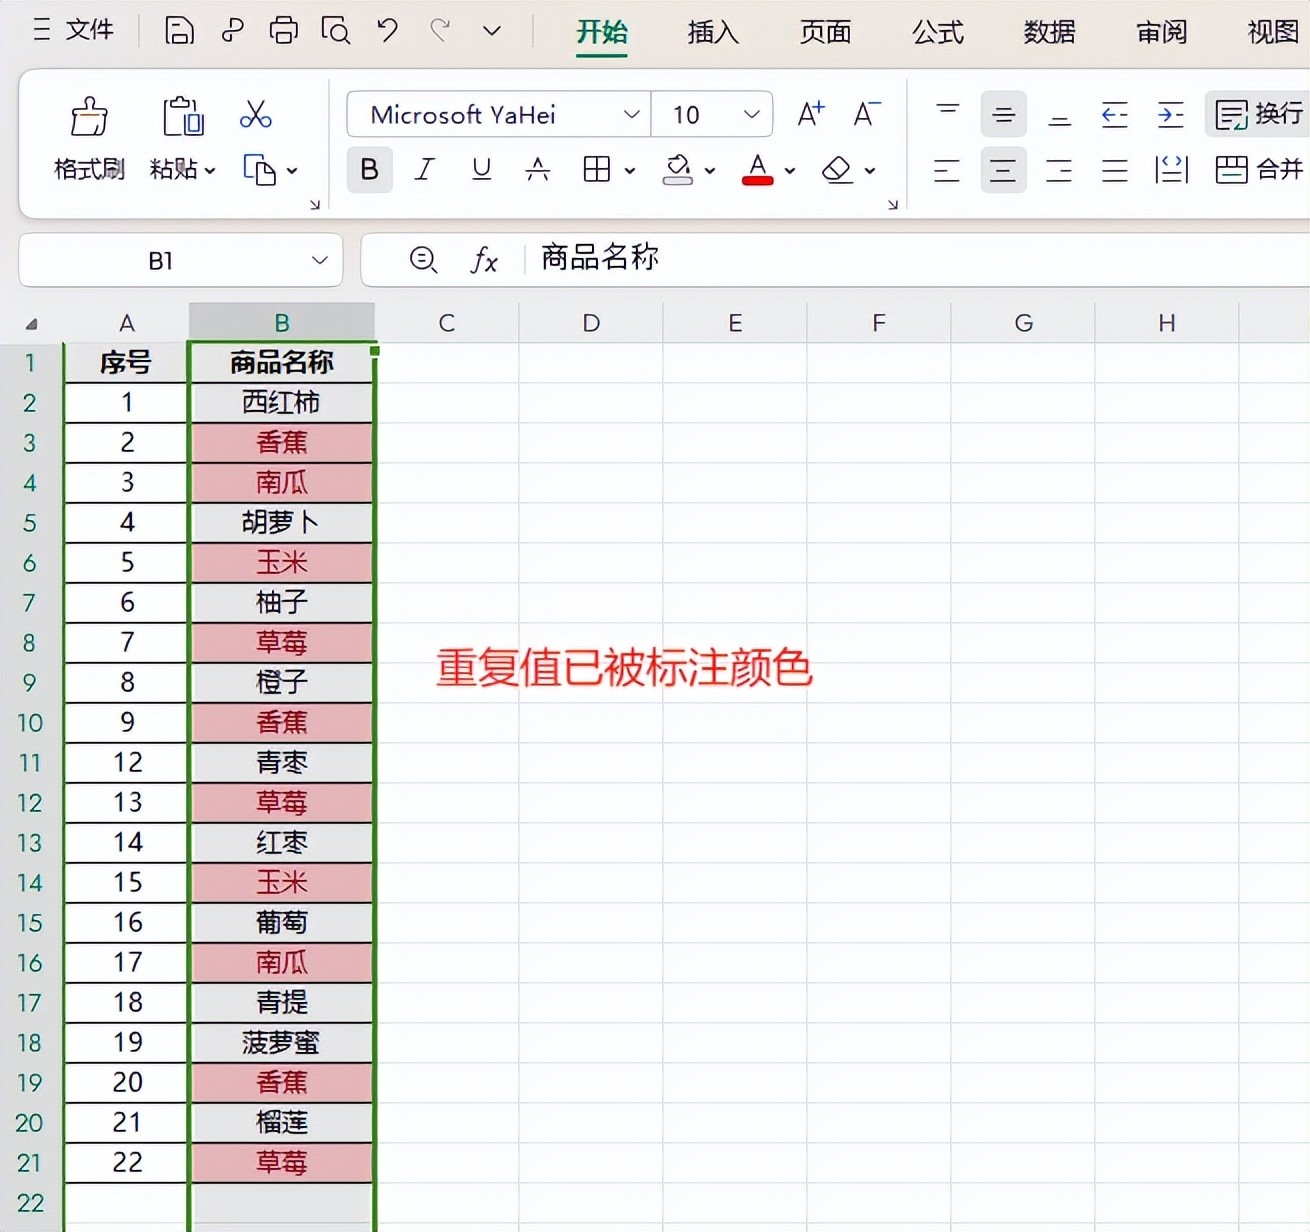Select cell B5 containing 胡萝卜
Screen dimensions: 1310x1232
pyautogui.click(x=281, y=522)
